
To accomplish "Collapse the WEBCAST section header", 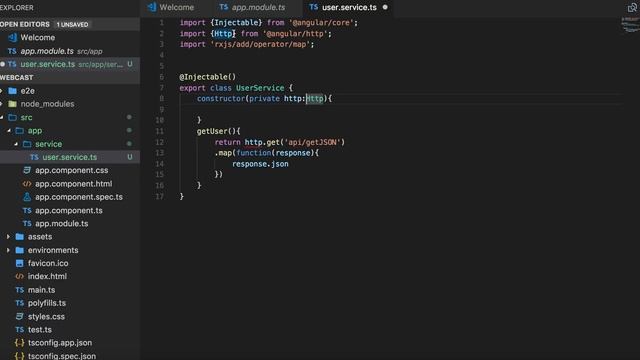I will click(x=70, y=78).
